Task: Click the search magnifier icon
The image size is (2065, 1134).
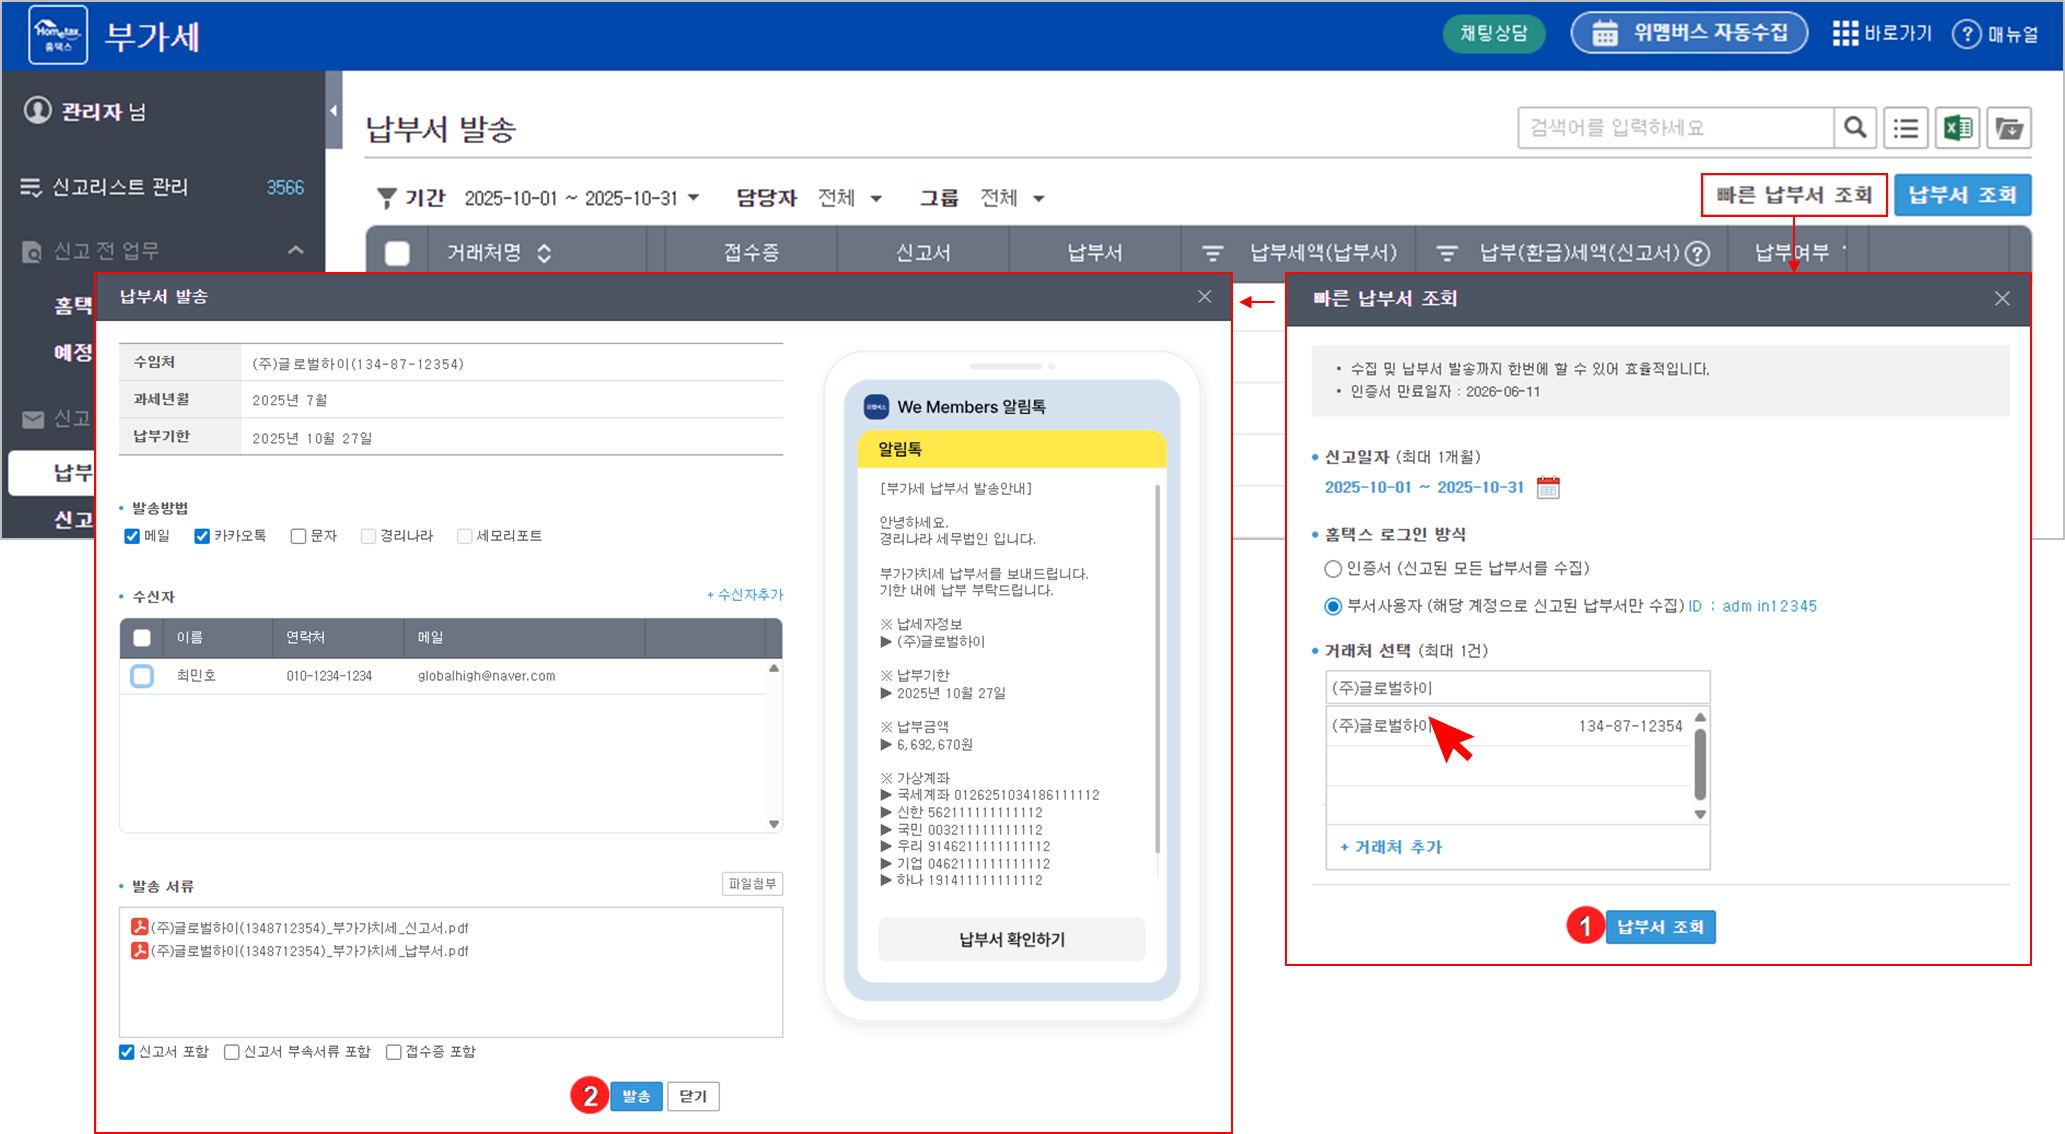Action: click(1855, 128)
